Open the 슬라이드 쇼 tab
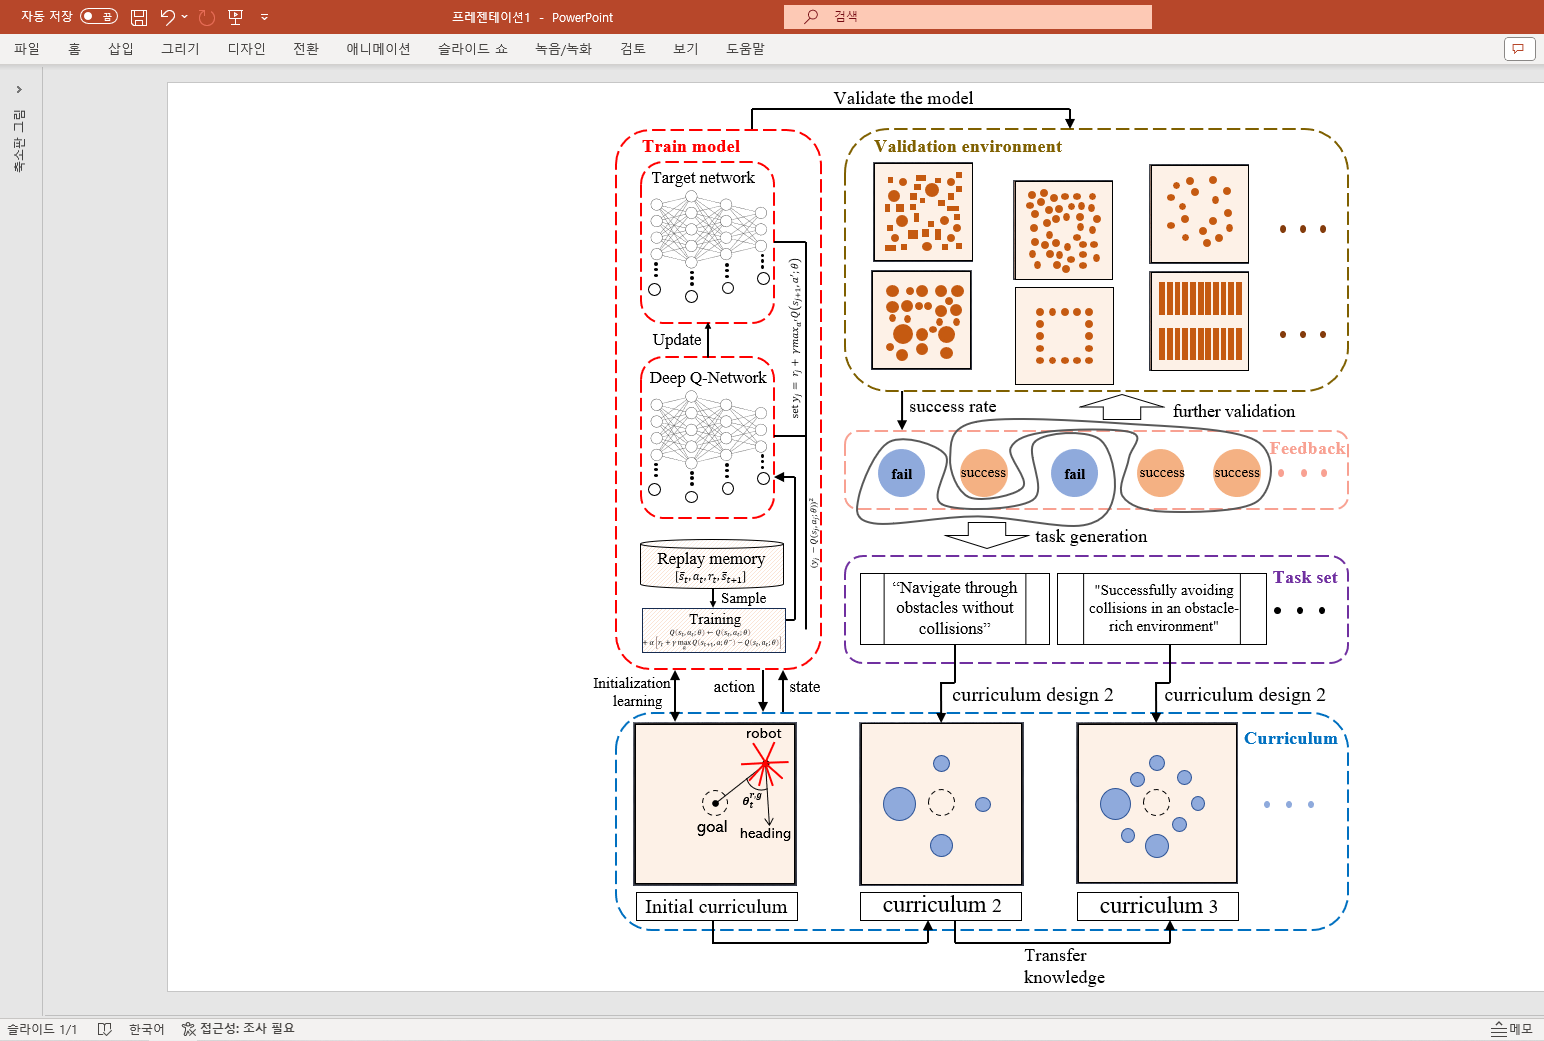1544x1041 pixels. click(472, 49)
